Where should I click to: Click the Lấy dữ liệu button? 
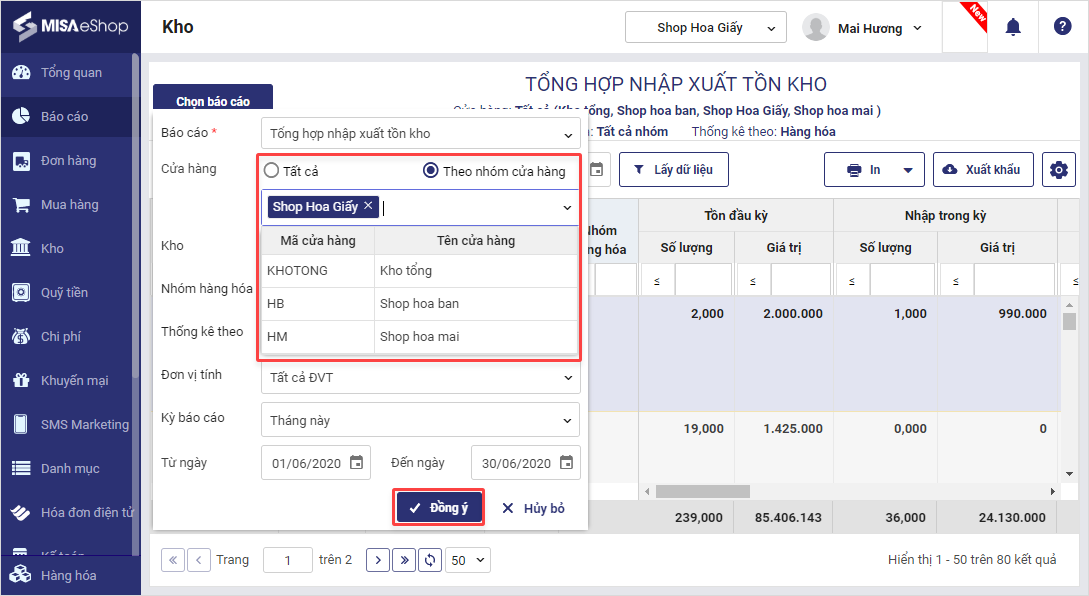pyautogui.click(x=673, y=169)
